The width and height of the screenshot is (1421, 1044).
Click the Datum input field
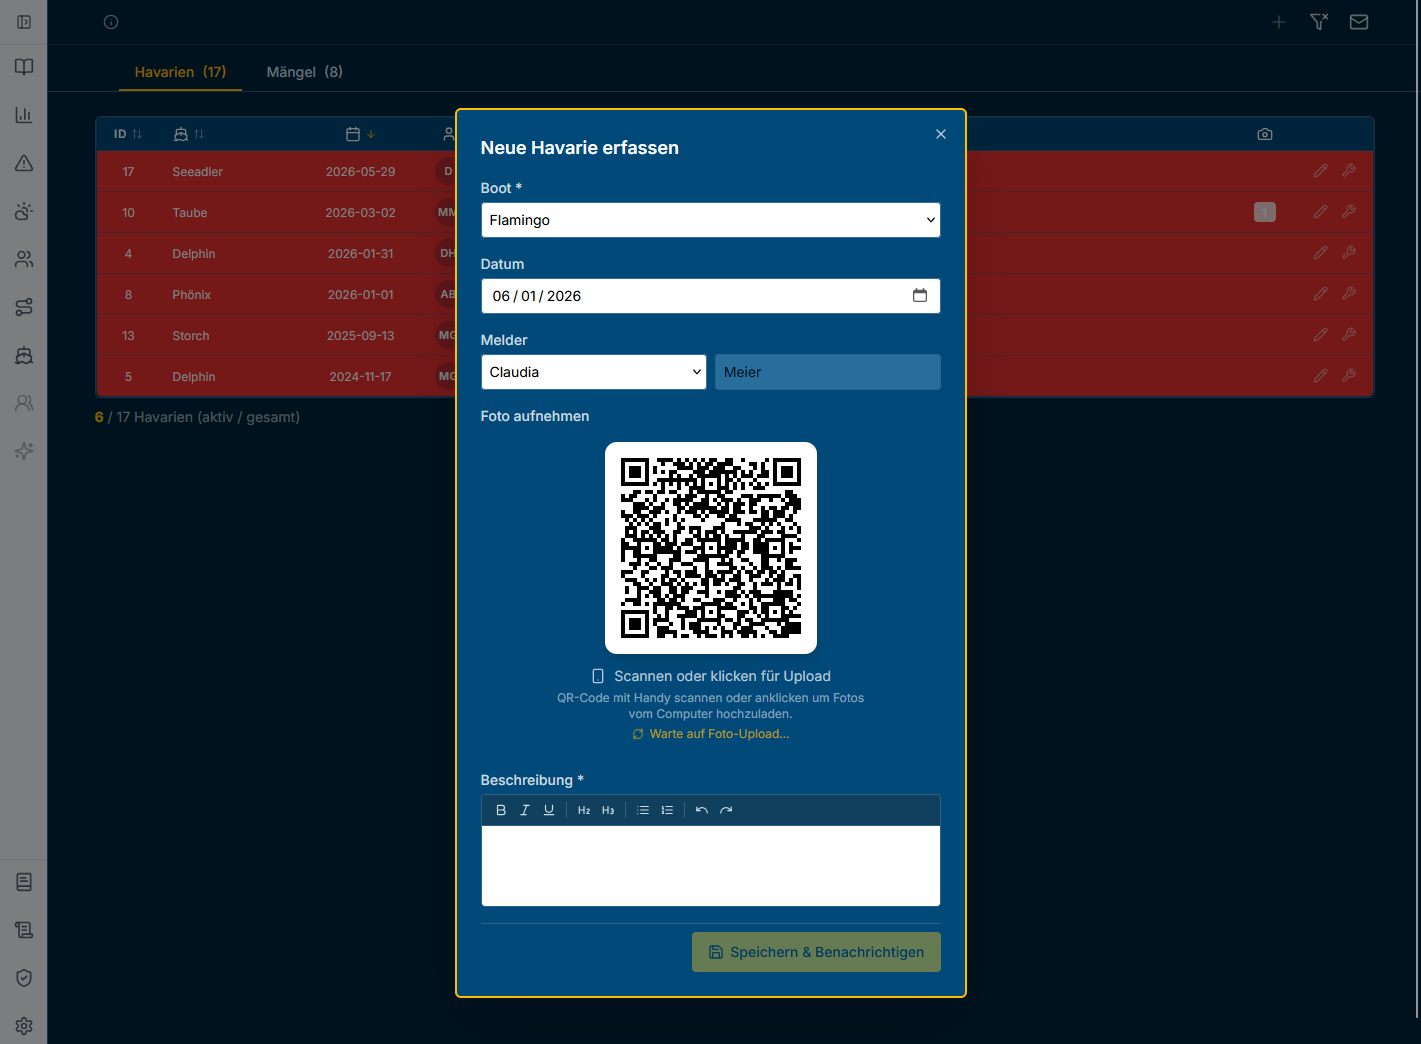click(710, 296)
